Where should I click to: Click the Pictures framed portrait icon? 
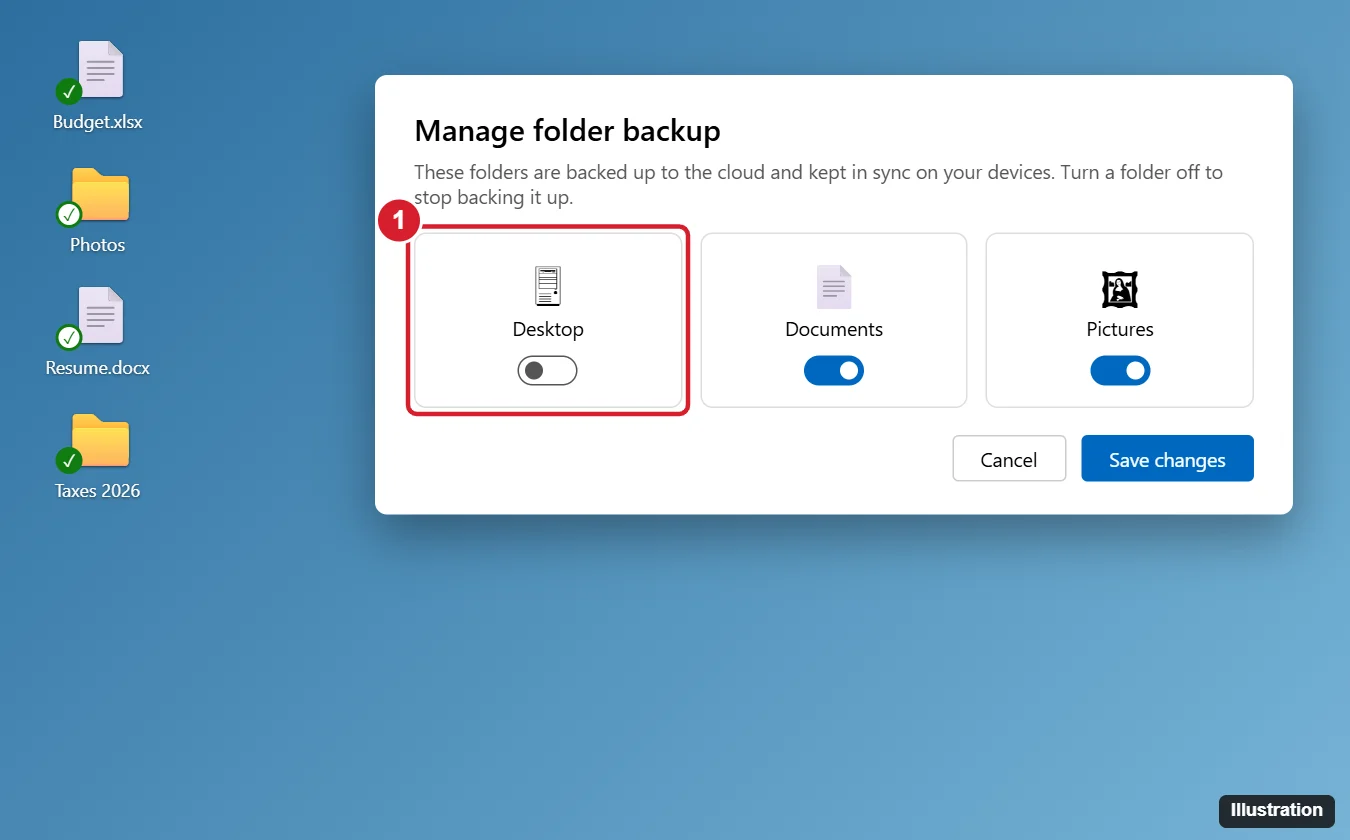click(x=1120, y=288)
